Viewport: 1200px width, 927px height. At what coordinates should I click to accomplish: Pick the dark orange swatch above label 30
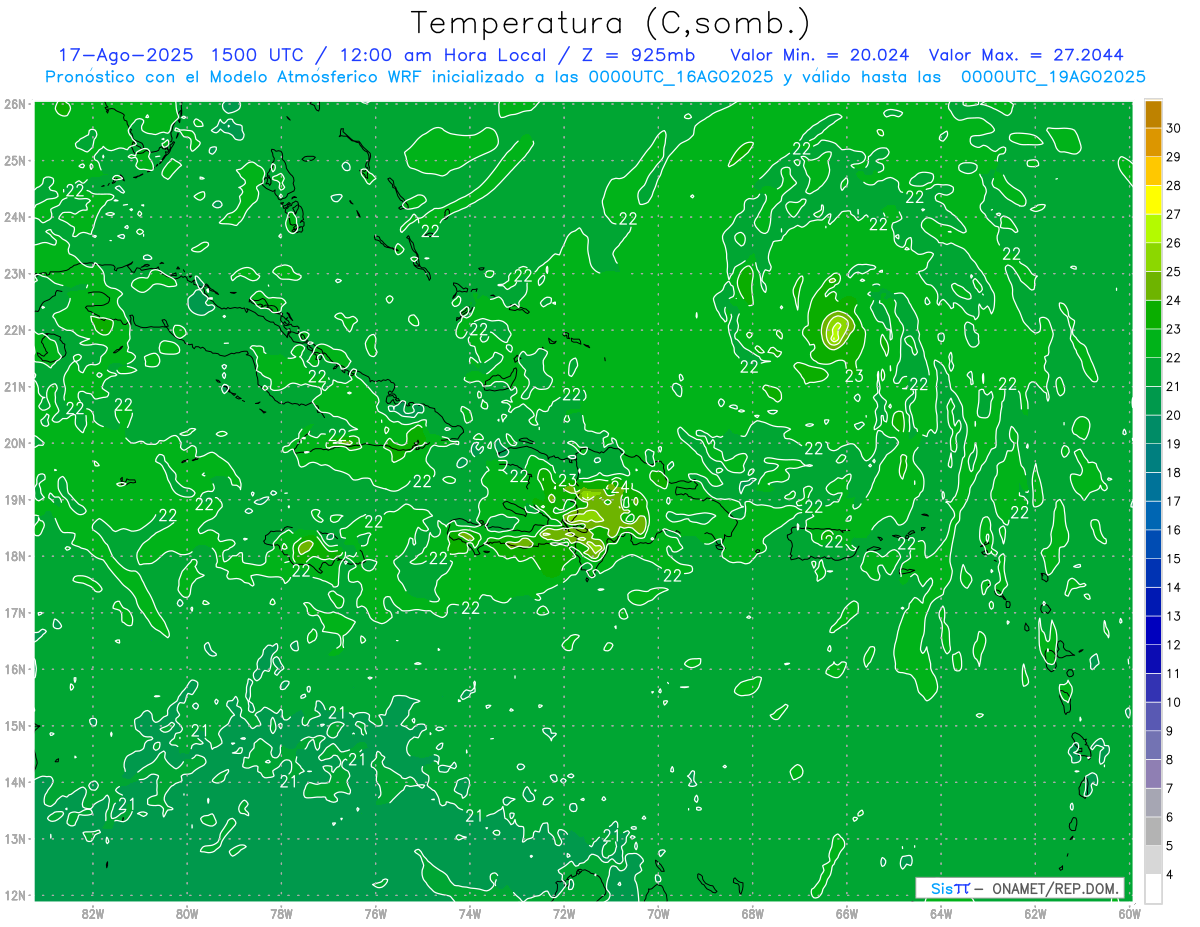(1153, 114)
